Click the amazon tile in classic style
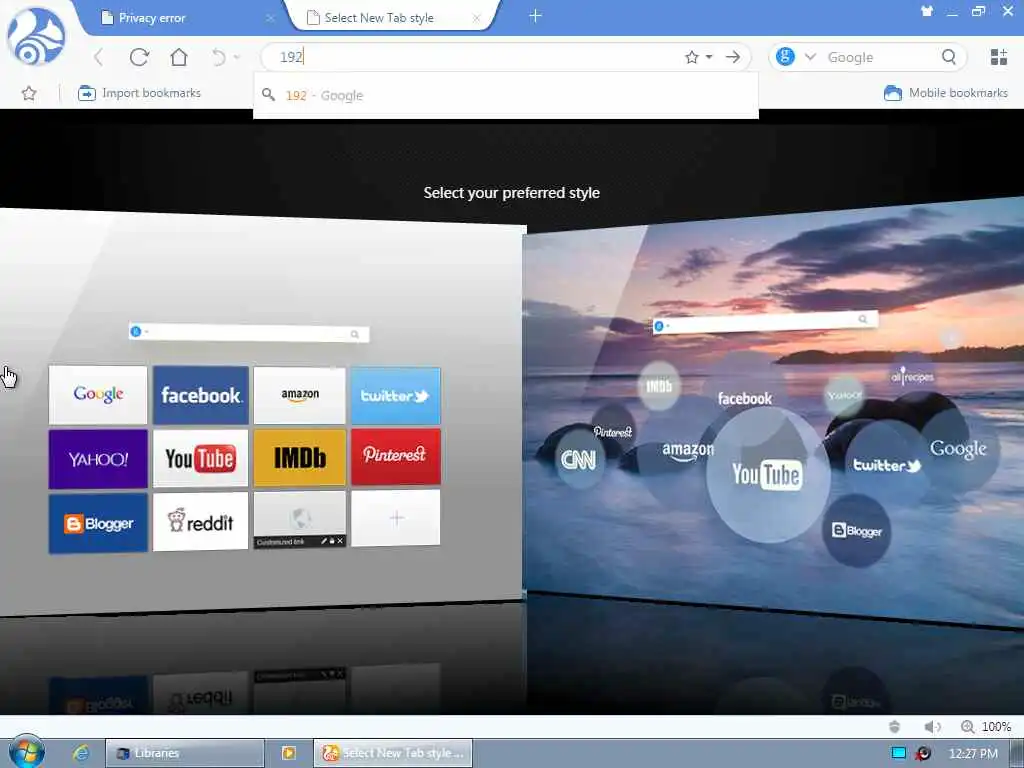Viewport: 1024px width, 768px height. pyautogui.click(x=300, y=395)
